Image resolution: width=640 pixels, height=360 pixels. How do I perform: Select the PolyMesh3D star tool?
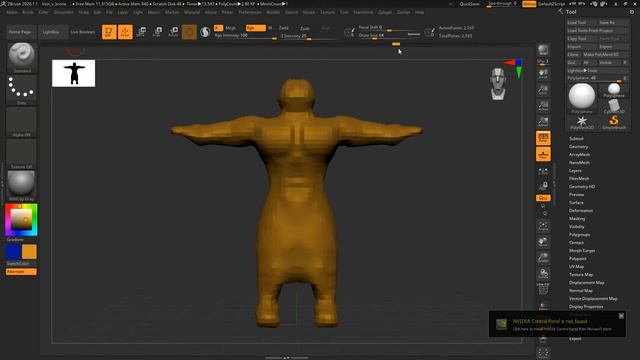[x=582, y=122]
